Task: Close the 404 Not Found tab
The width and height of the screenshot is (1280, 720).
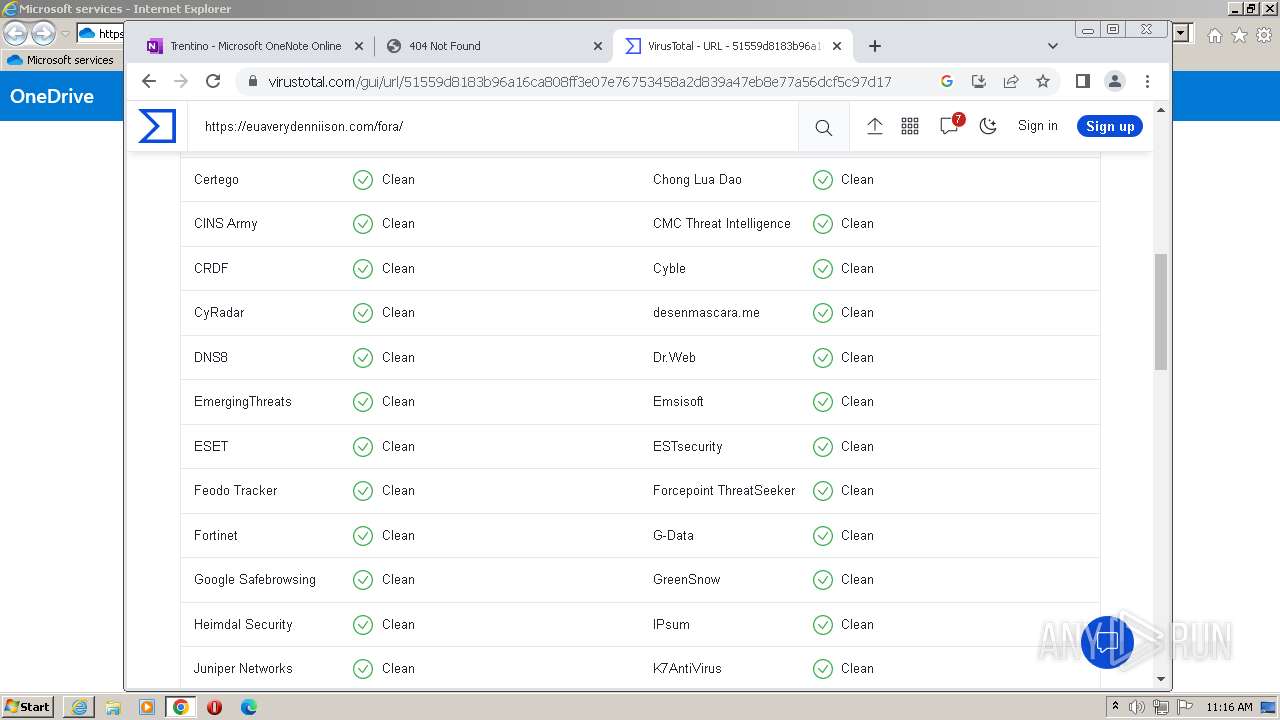Action: pyautogui.click(x=598, y=46)
